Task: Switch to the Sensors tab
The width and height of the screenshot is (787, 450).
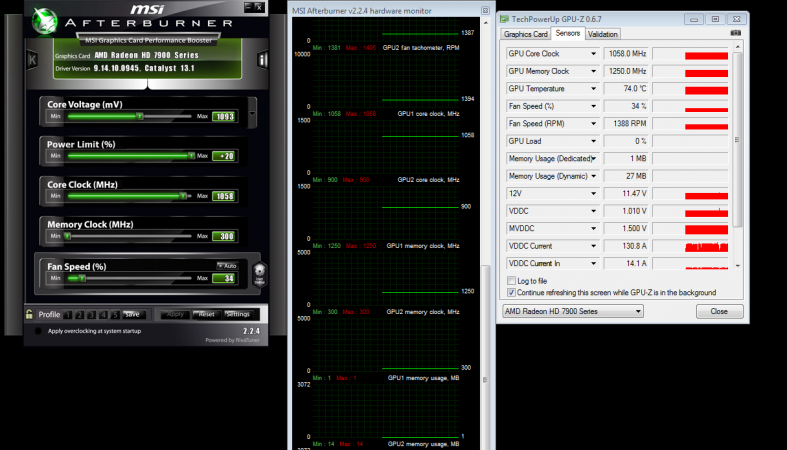Action: (568, 33)
